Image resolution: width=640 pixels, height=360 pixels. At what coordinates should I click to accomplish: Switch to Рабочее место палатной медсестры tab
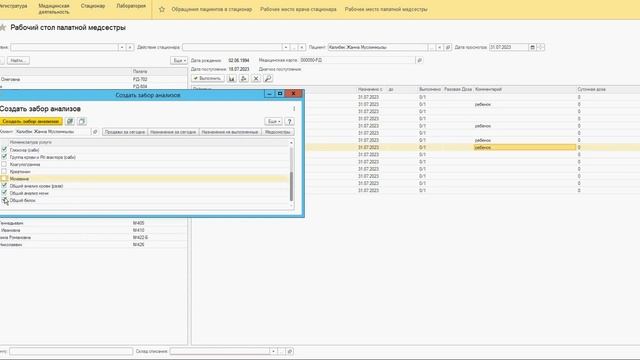(386, 9)
